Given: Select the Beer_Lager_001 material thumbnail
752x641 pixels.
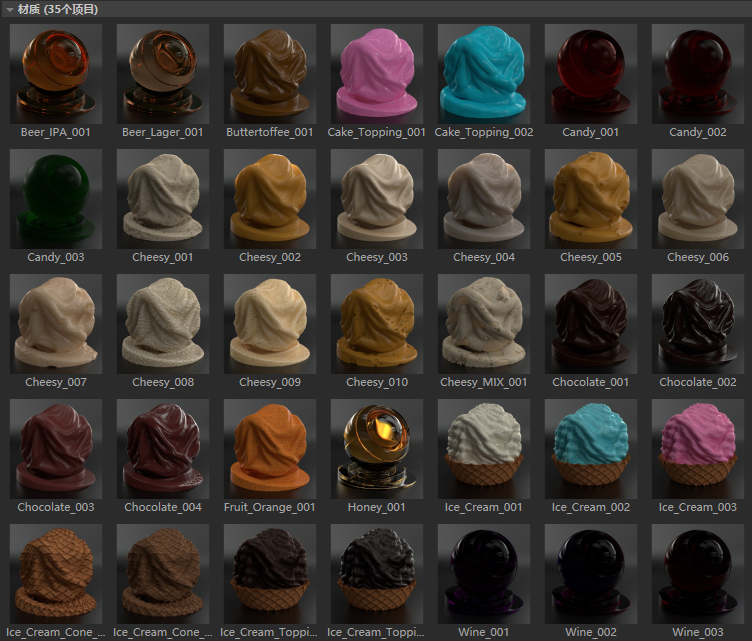Looking at the screenshot, I should click(163, 74).
